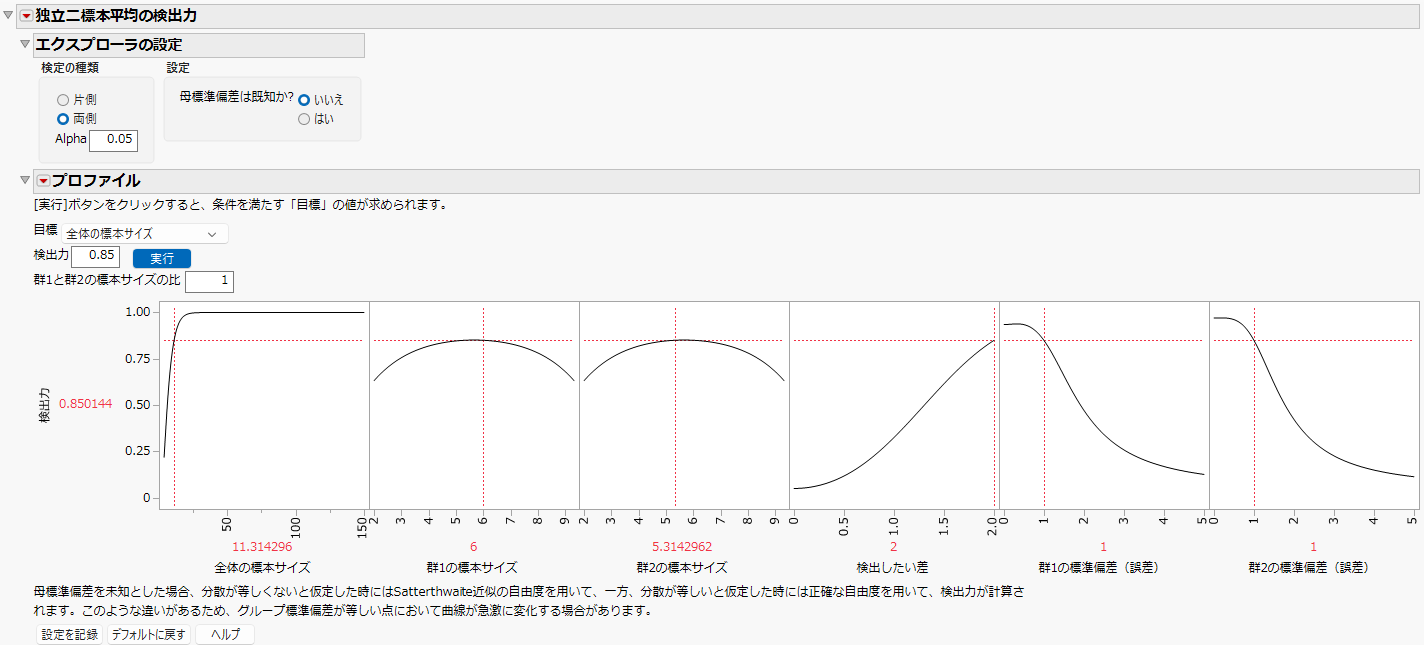Image resolution: width=1424 pixels, height=645 pixels.
Task: Click the 群2の標本サイズ value 5.3142962
Action: (x=684, y=547)
